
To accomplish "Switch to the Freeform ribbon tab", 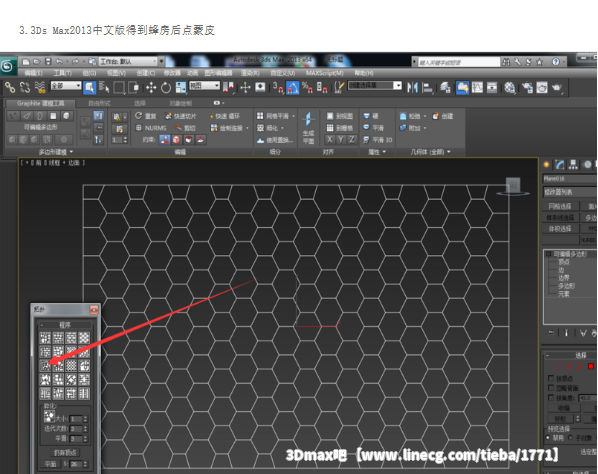I will point(100,103).
